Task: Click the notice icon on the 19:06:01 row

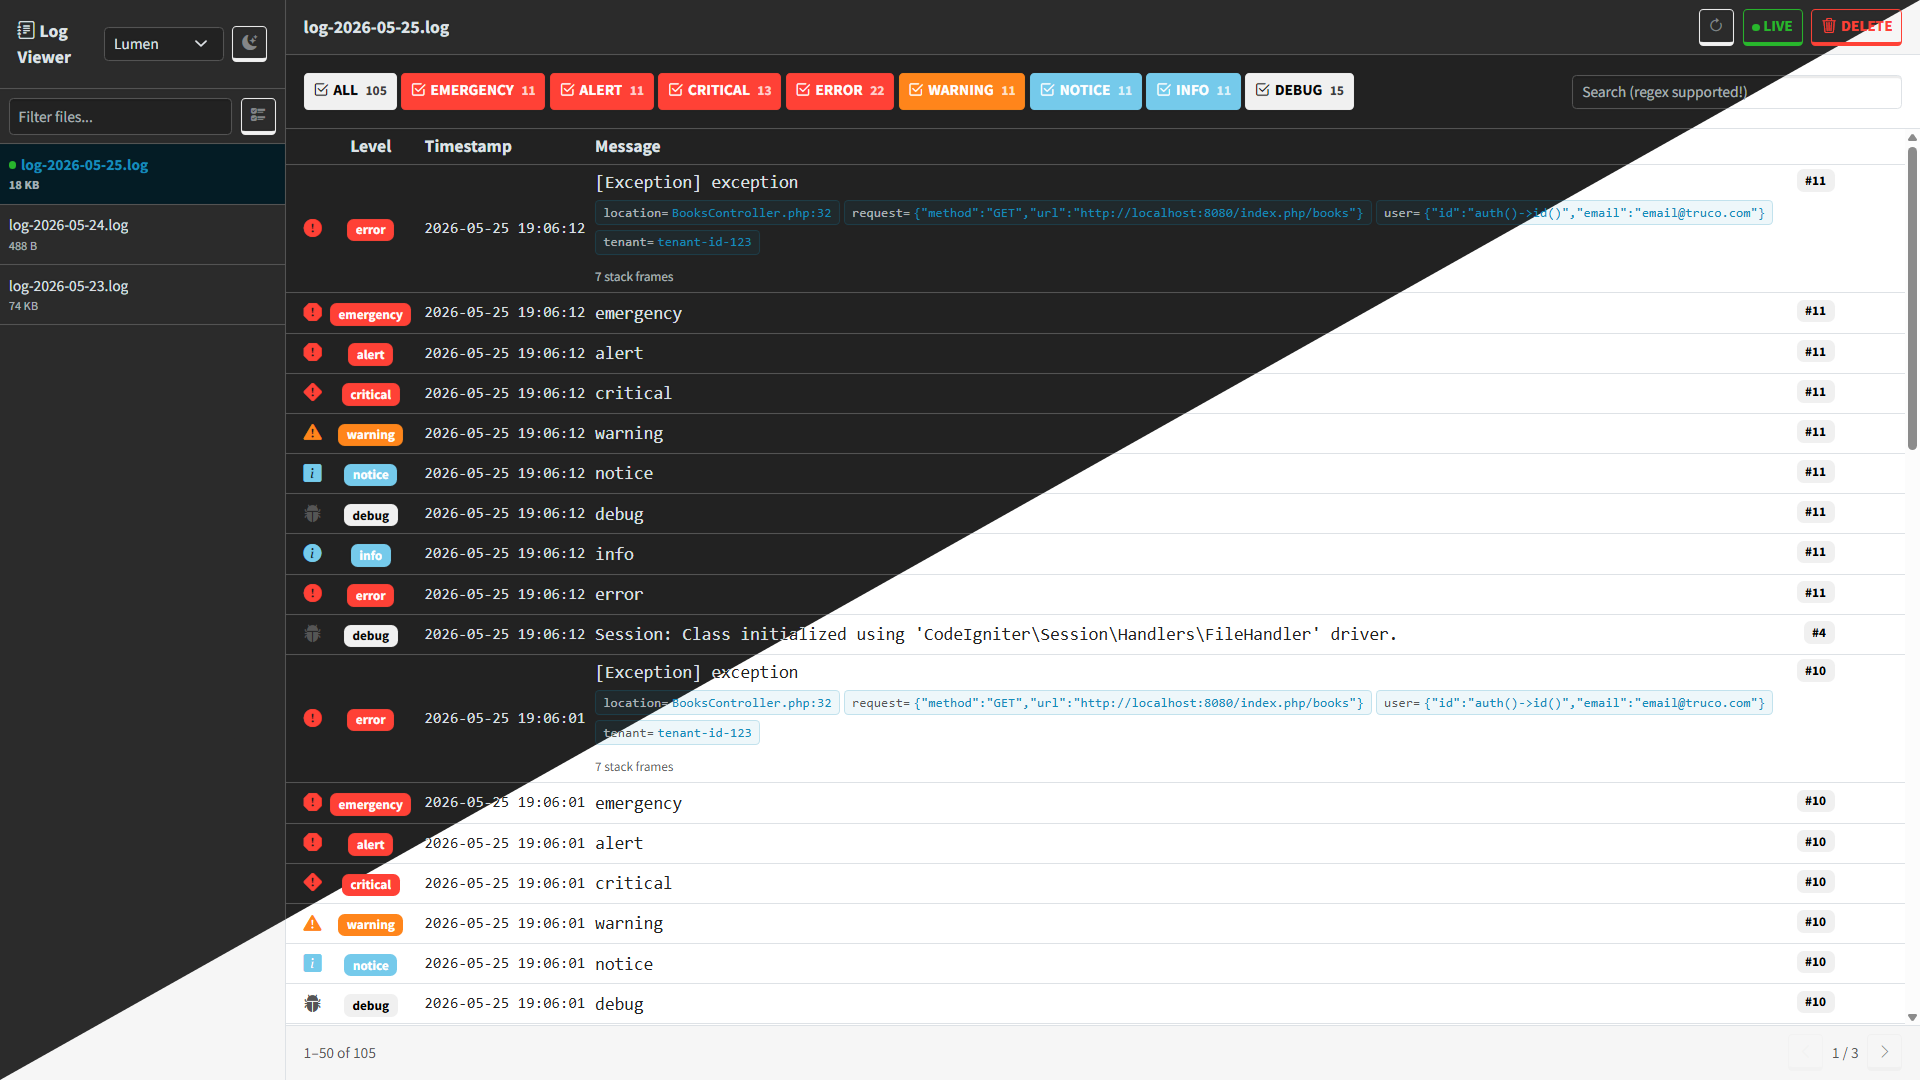Action: [x=313, y=963]
